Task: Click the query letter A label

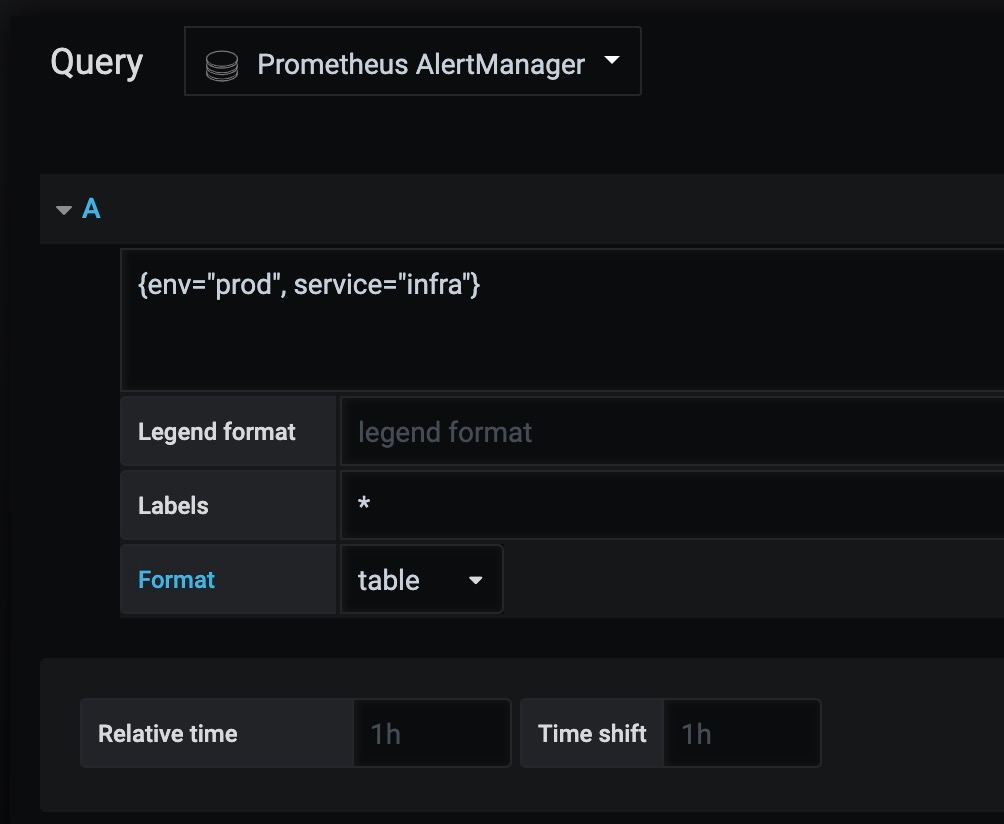Action: 91,209
